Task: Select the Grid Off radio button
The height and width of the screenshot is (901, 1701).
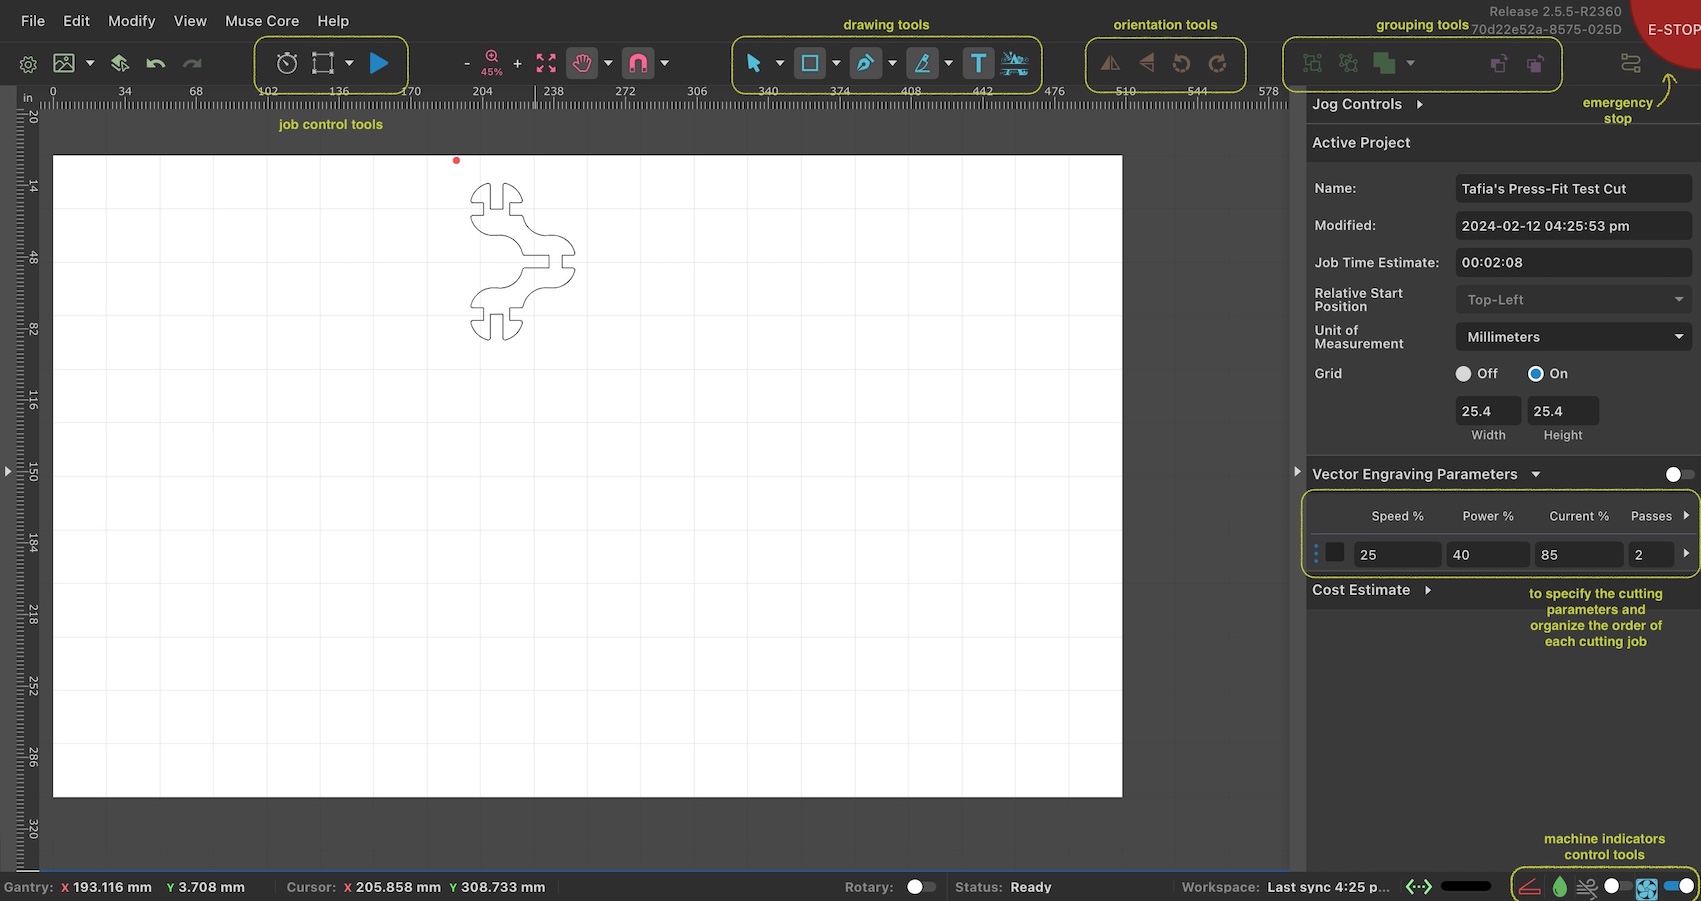Action: 1463,374
